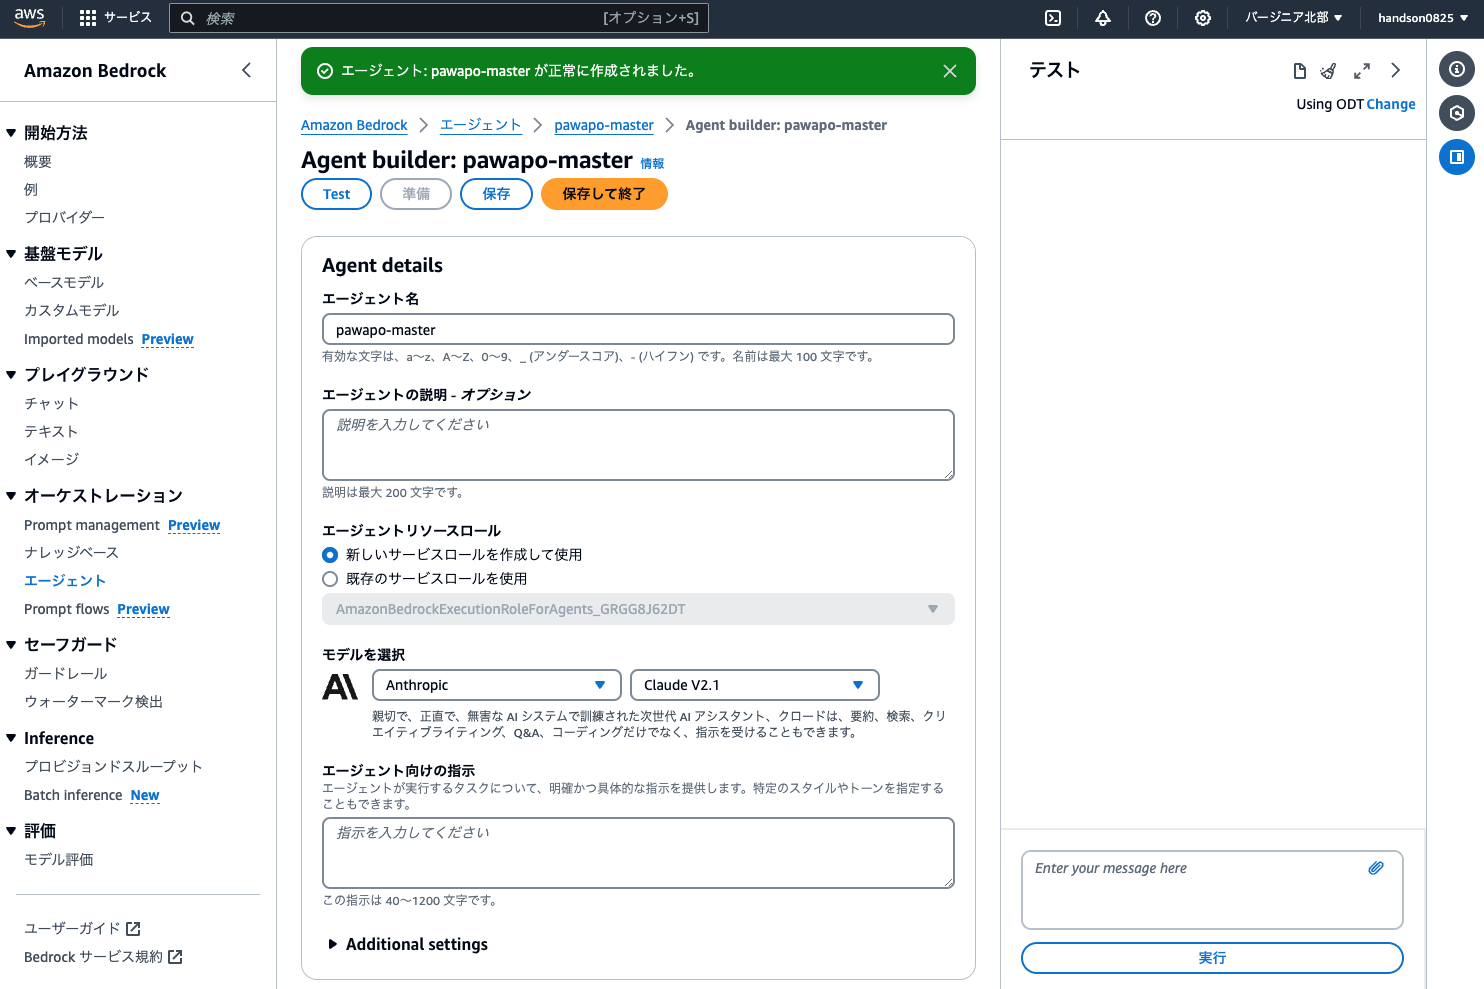The height and width of the screenshot is (989, 1484).
Task: Open external ユーザーガイド link icon
Action: [x=133, y=929]
